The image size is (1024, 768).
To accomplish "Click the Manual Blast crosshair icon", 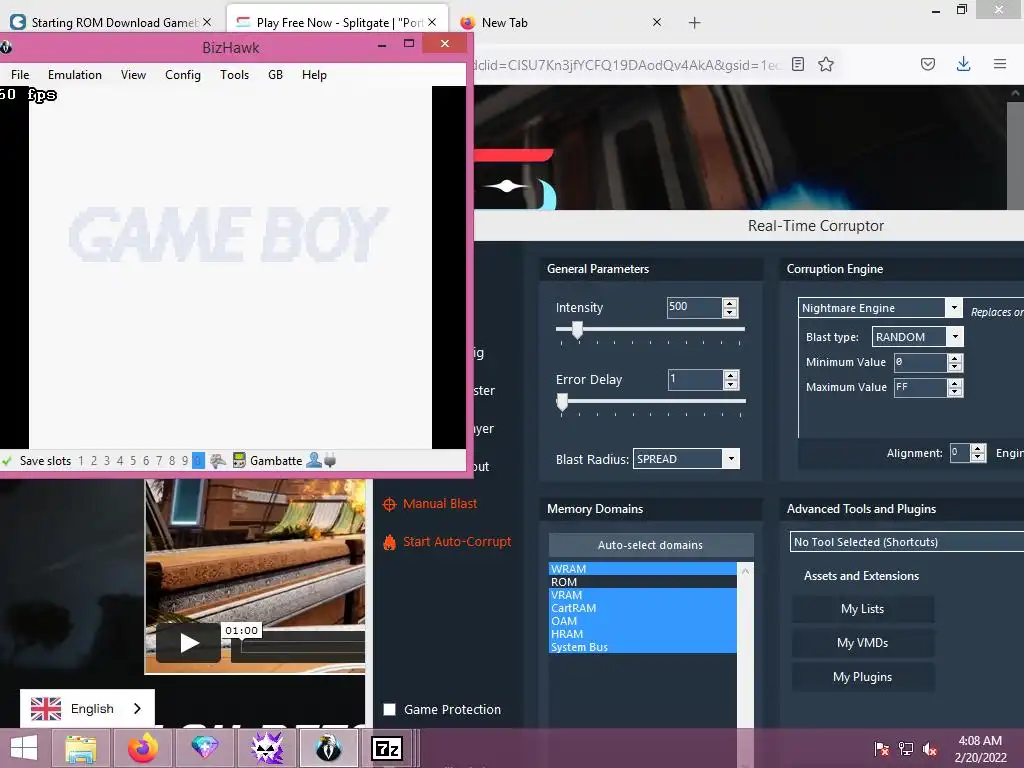I will pyautogui.click(x=389, y=504).
